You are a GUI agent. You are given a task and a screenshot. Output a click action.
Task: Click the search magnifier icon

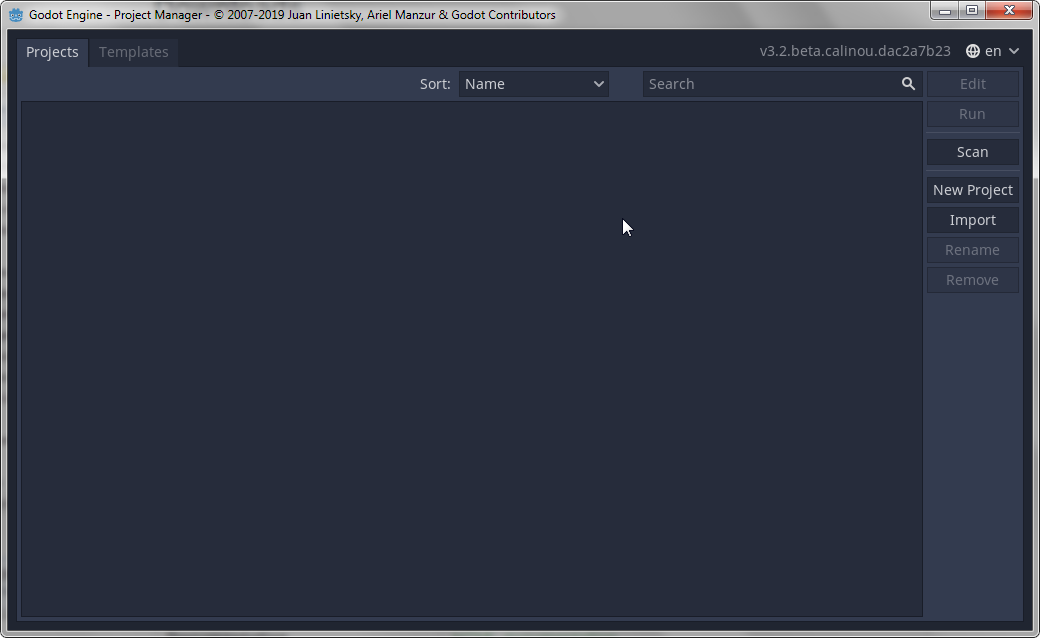click(908, 84)
